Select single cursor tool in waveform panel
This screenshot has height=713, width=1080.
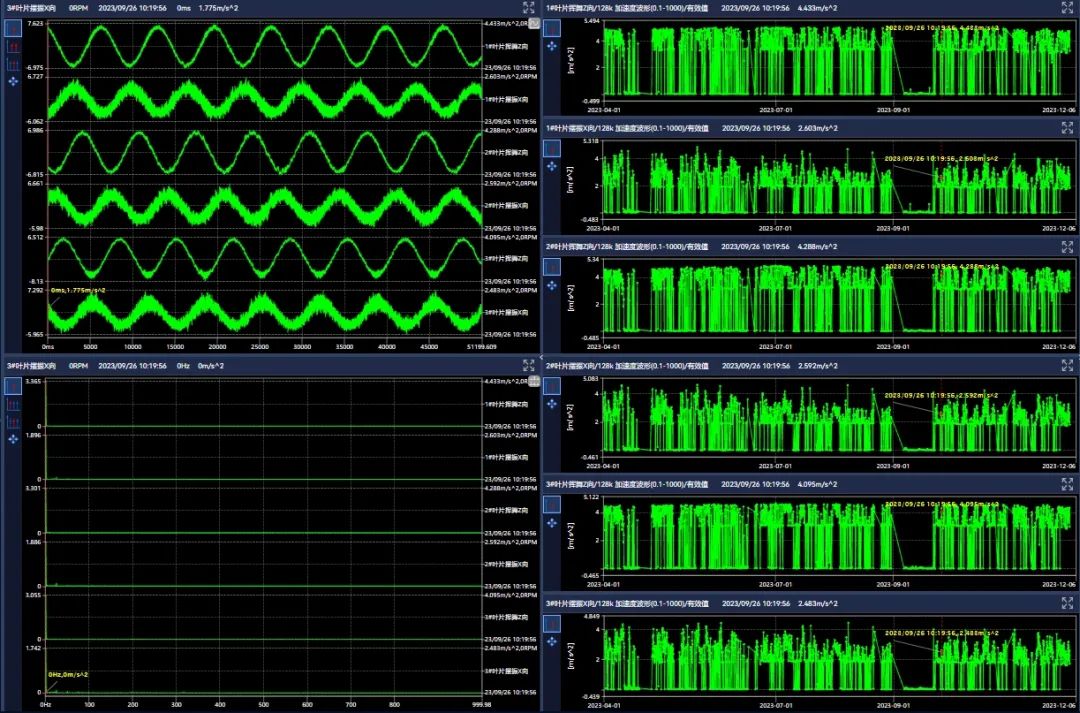[13, 30]
